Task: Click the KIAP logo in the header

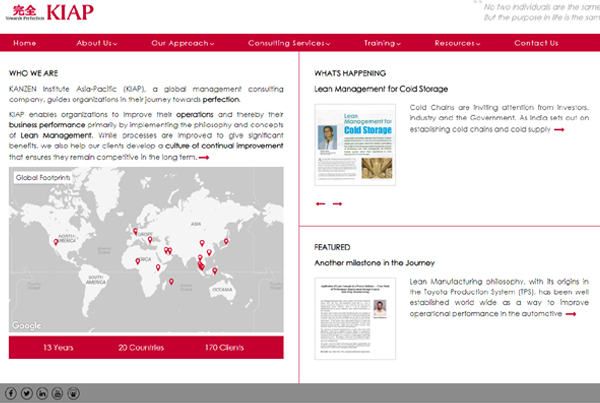Action: pos(50,13)
